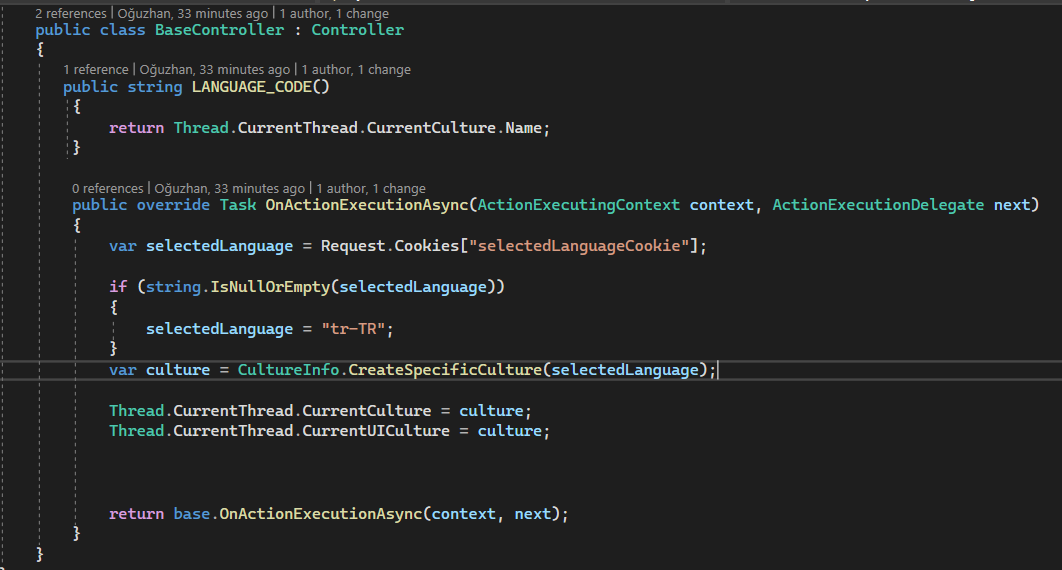Click the CurrentUICulture property
The image size is (1062, 570).
[376, 431]
